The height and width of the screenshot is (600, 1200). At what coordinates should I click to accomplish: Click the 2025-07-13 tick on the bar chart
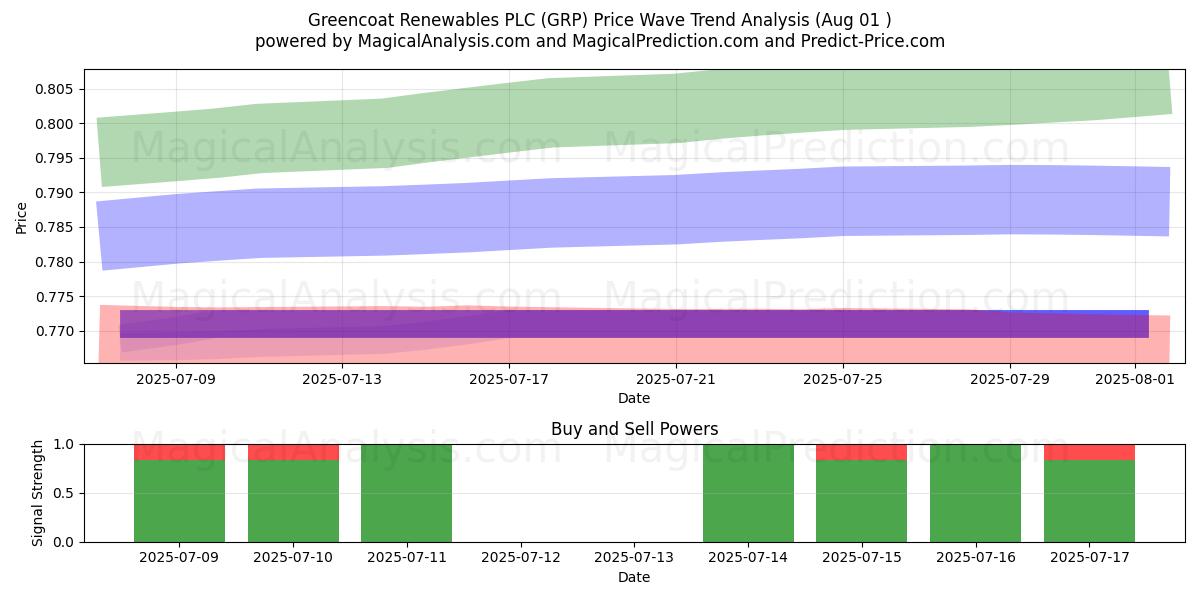click(x=634, y=558)
